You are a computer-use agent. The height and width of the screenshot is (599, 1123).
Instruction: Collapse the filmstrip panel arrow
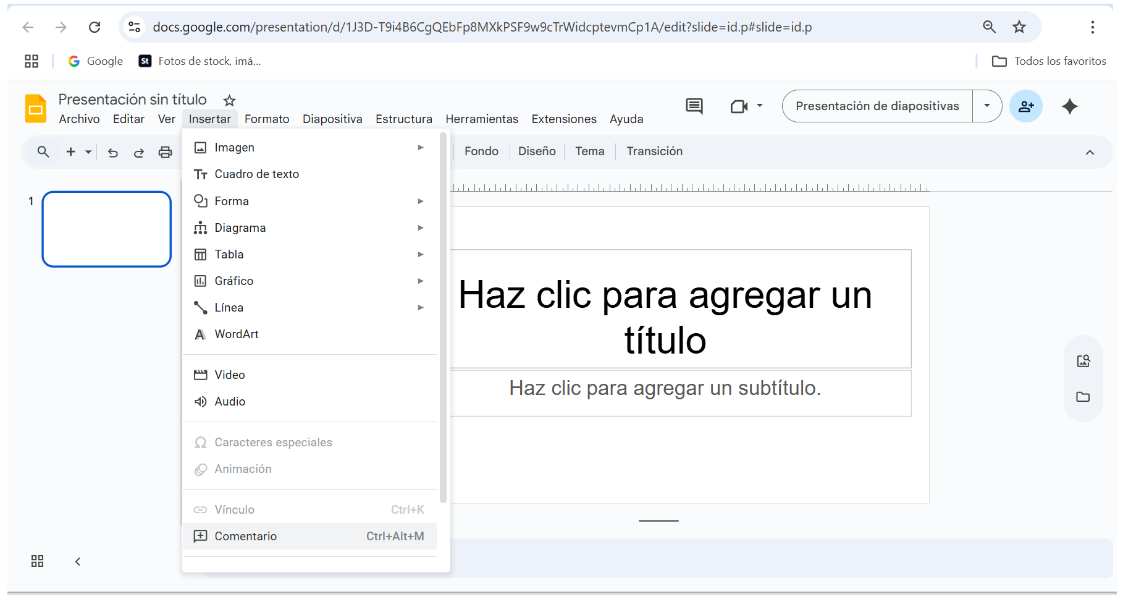pyautogui.click(x=78, y=561)
